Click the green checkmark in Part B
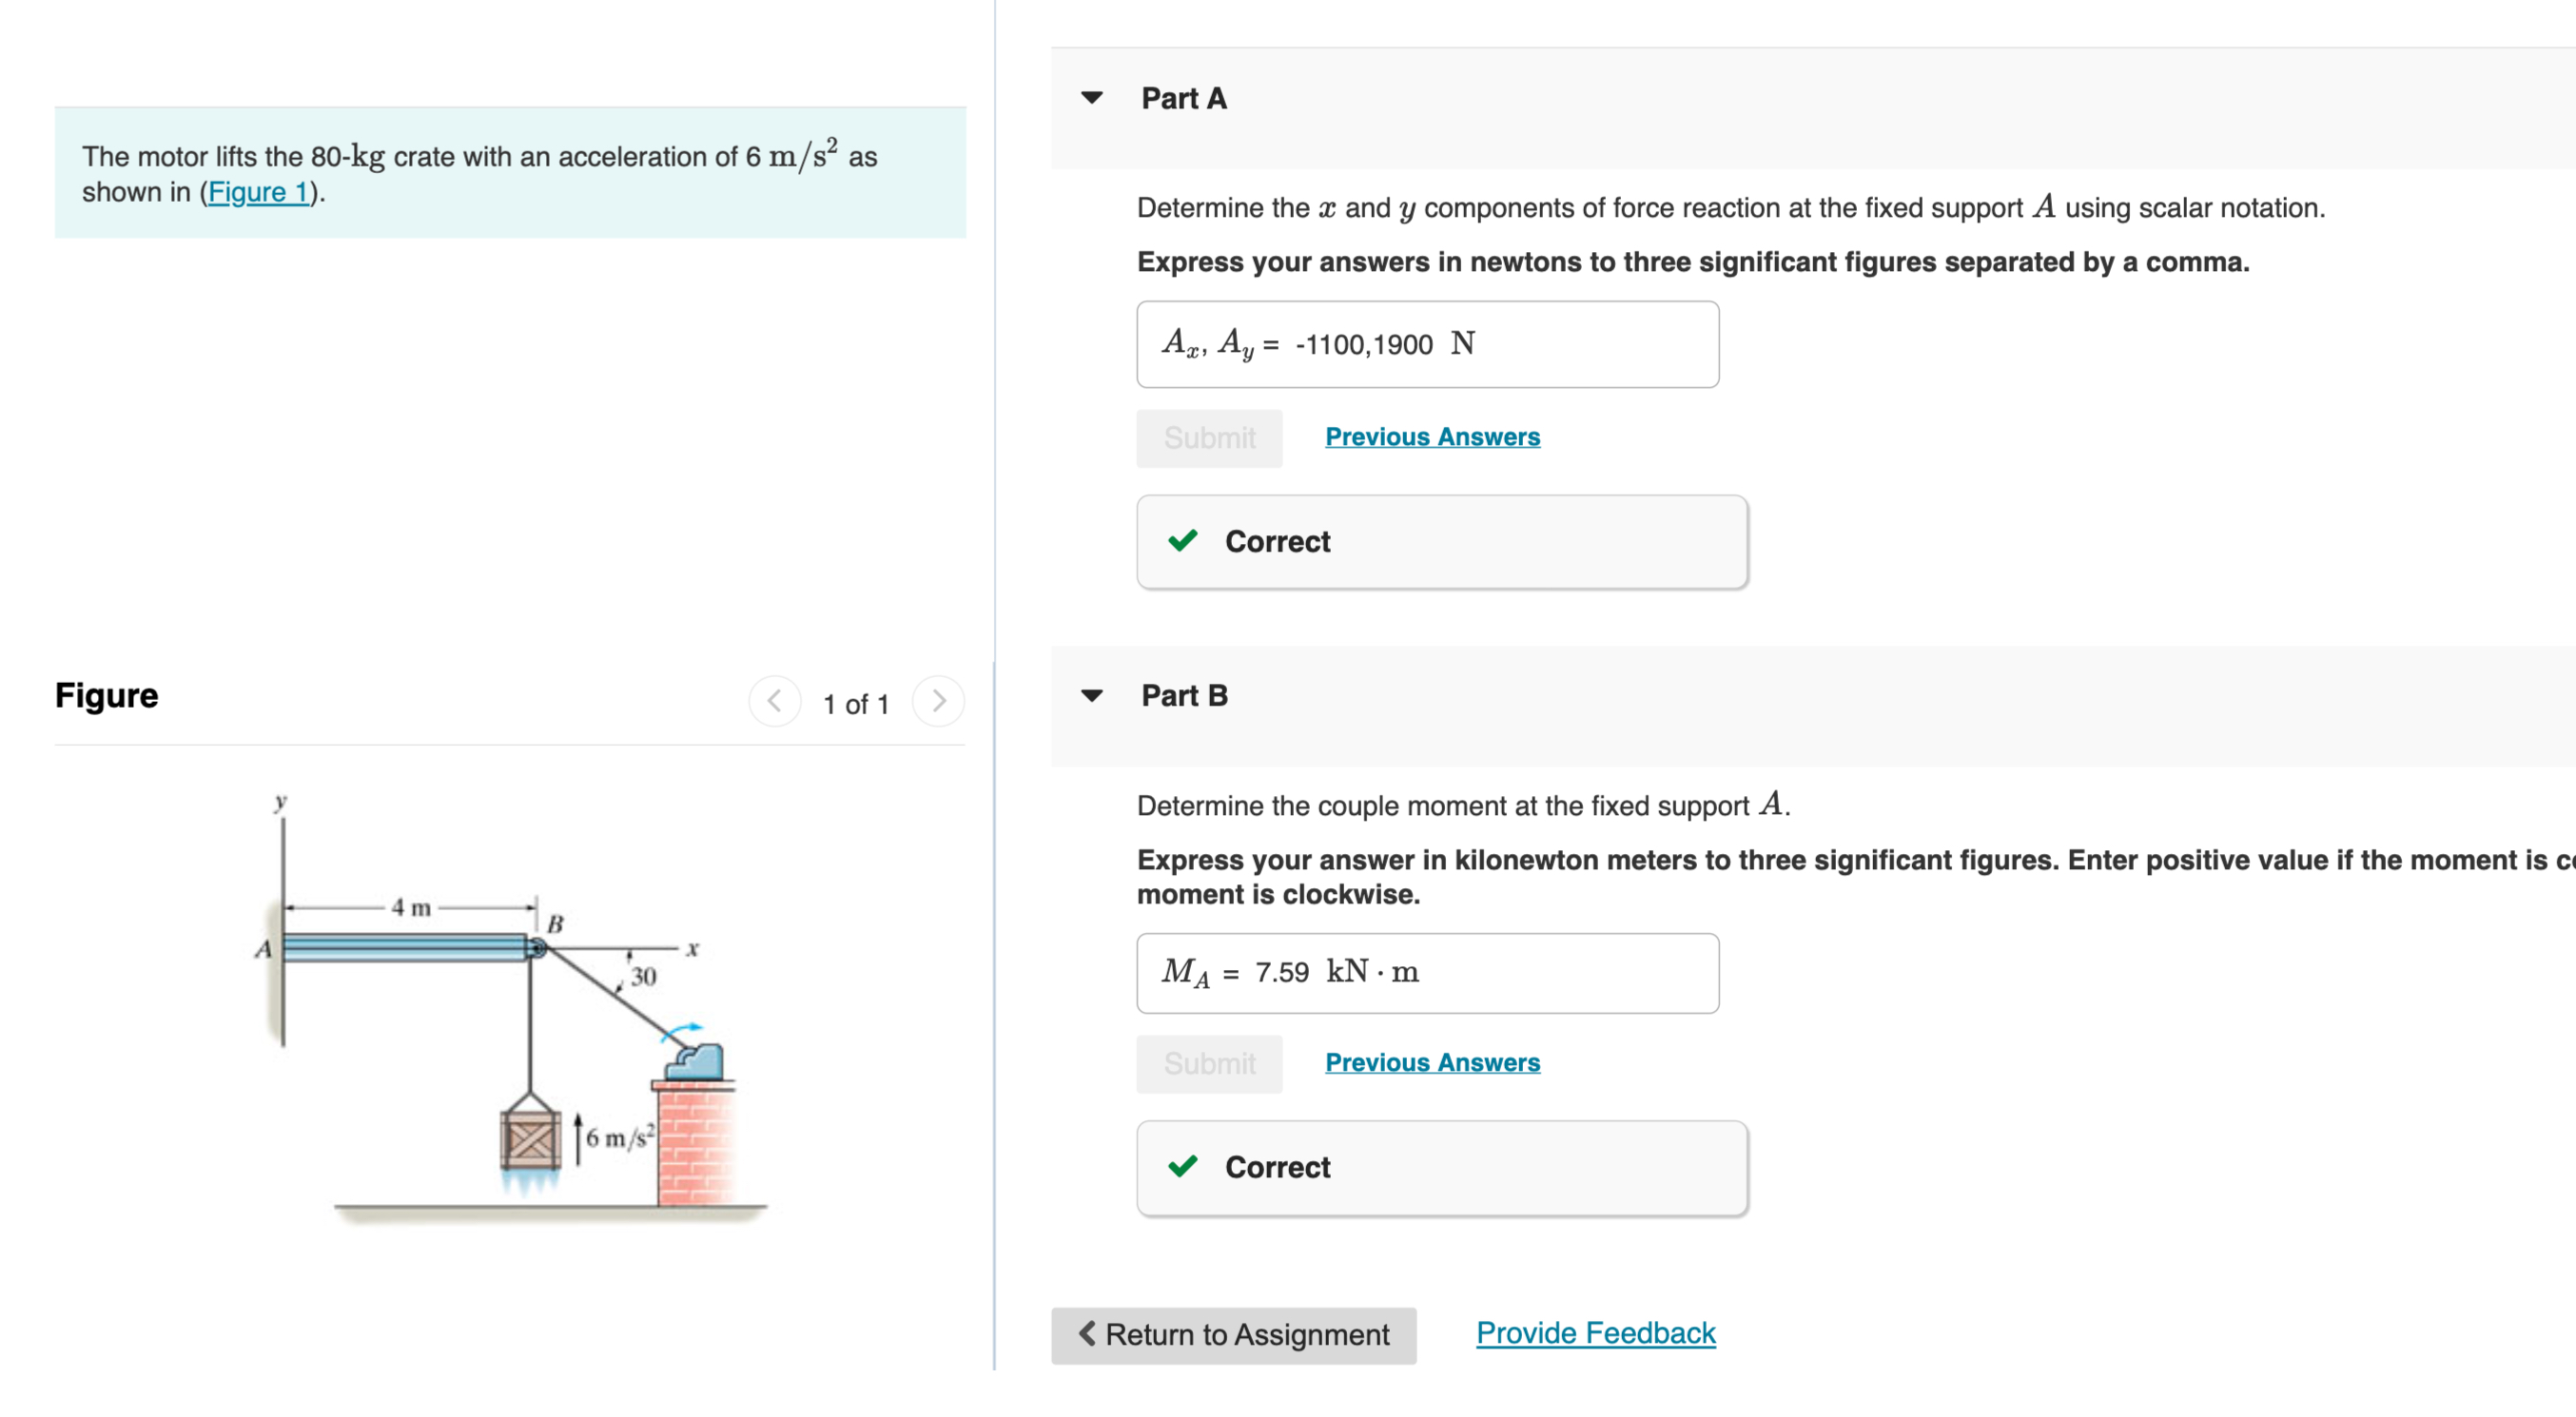2576x1417 pixels. pyautogui.click(x=1183, y=1166)
